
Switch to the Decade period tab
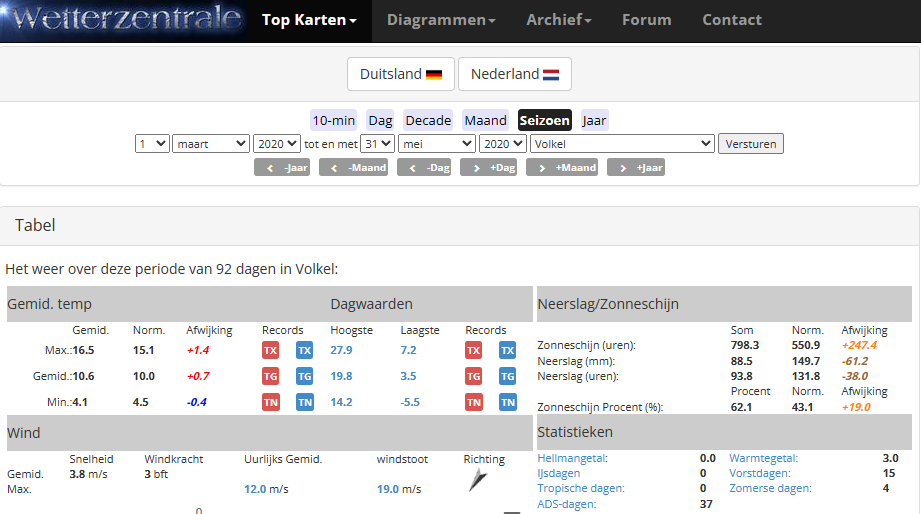tap(428, 120)
